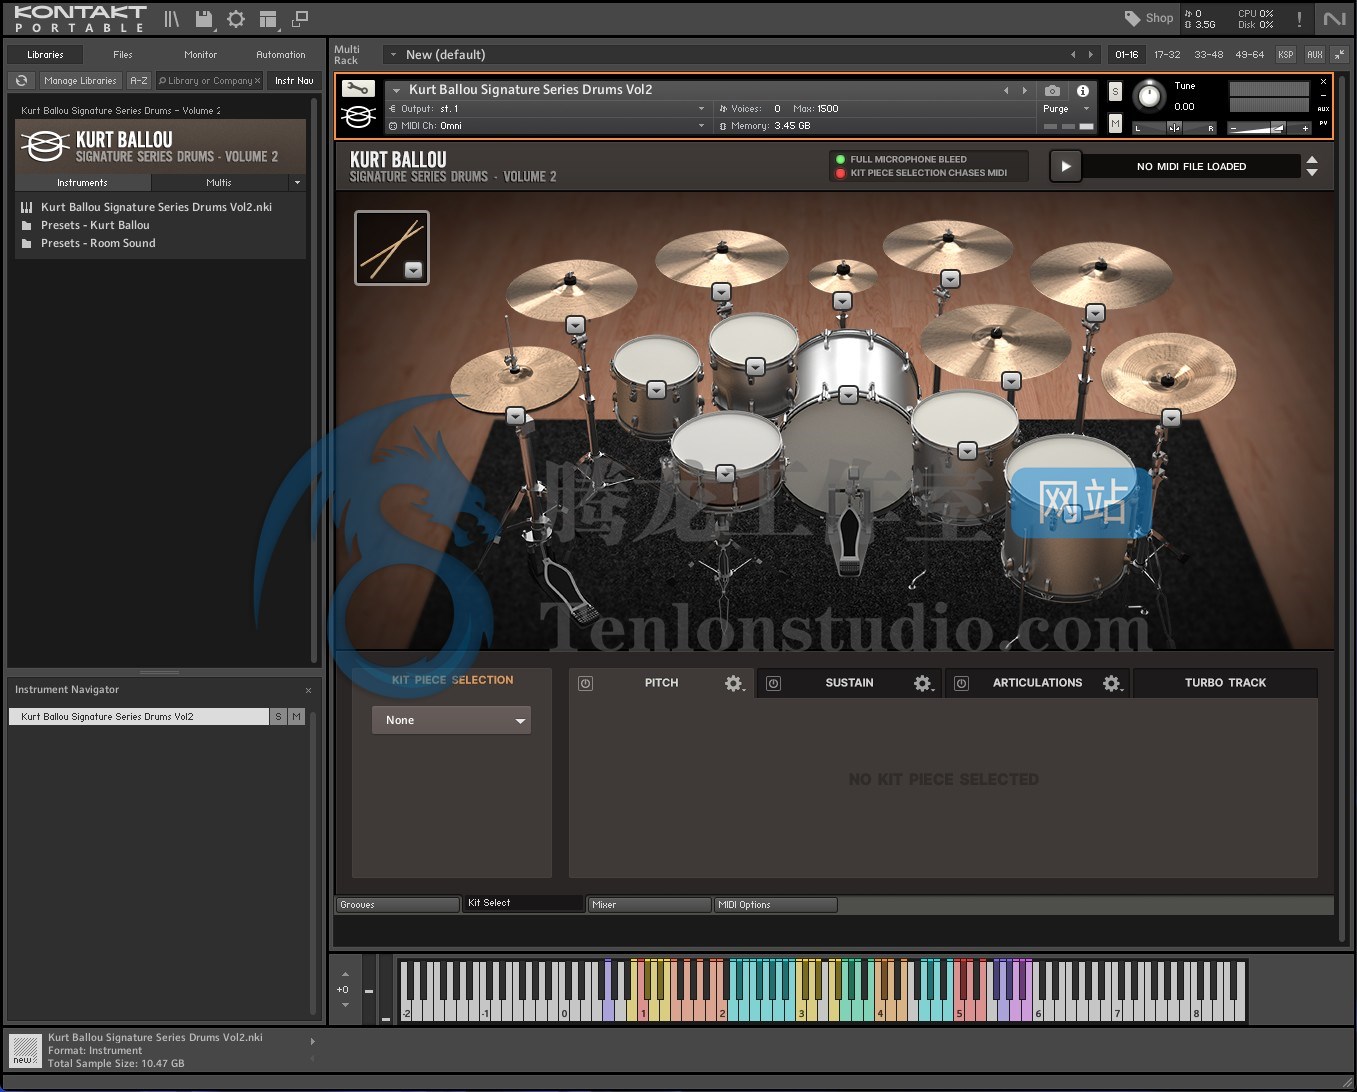Click the snapshot camera icon
Screen dimensions: 1357x1092
tap(1052, 90)
